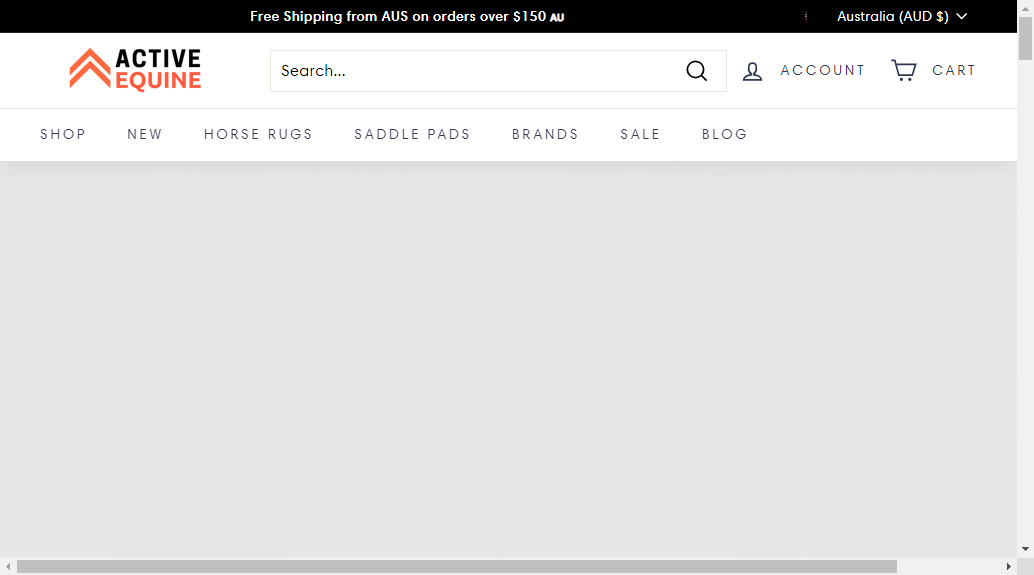Image resolution: width=1034 pixels, height=575 pixels.
Task: Go to the NEW menu item
Action: click(x=144, y=135)
